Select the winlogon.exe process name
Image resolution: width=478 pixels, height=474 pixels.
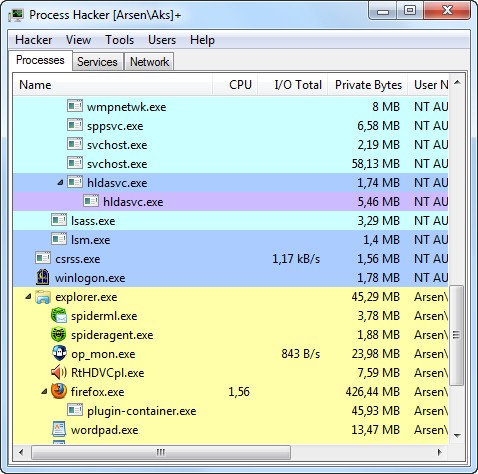pyautogui.click(x=90, y=278)
